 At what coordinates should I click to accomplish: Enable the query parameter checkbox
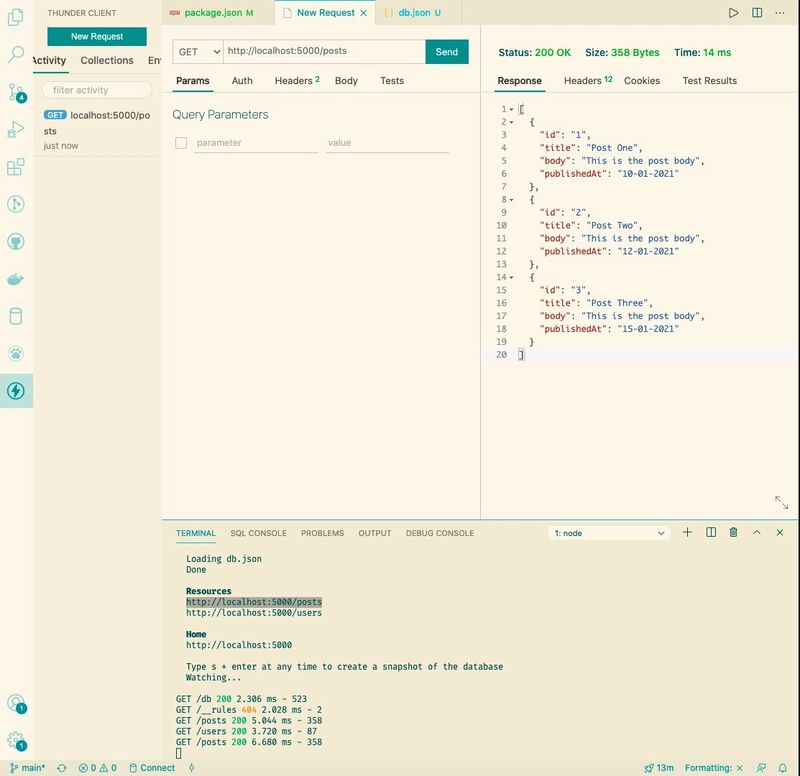coord(181,143)
